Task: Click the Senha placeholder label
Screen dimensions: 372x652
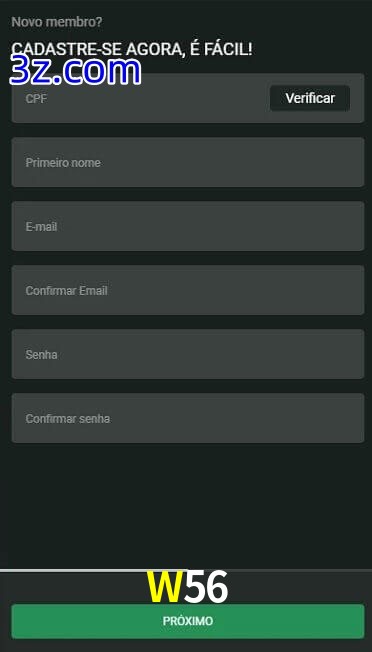Action: [42, 355]
